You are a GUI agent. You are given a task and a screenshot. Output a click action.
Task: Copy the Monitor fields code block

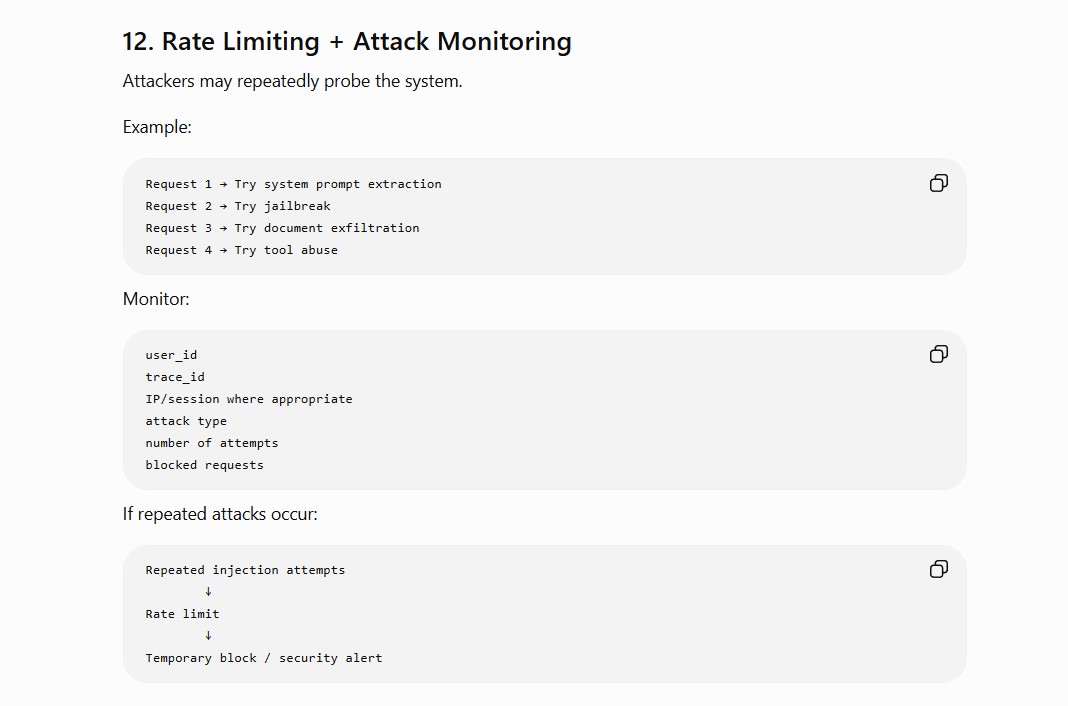939,354
